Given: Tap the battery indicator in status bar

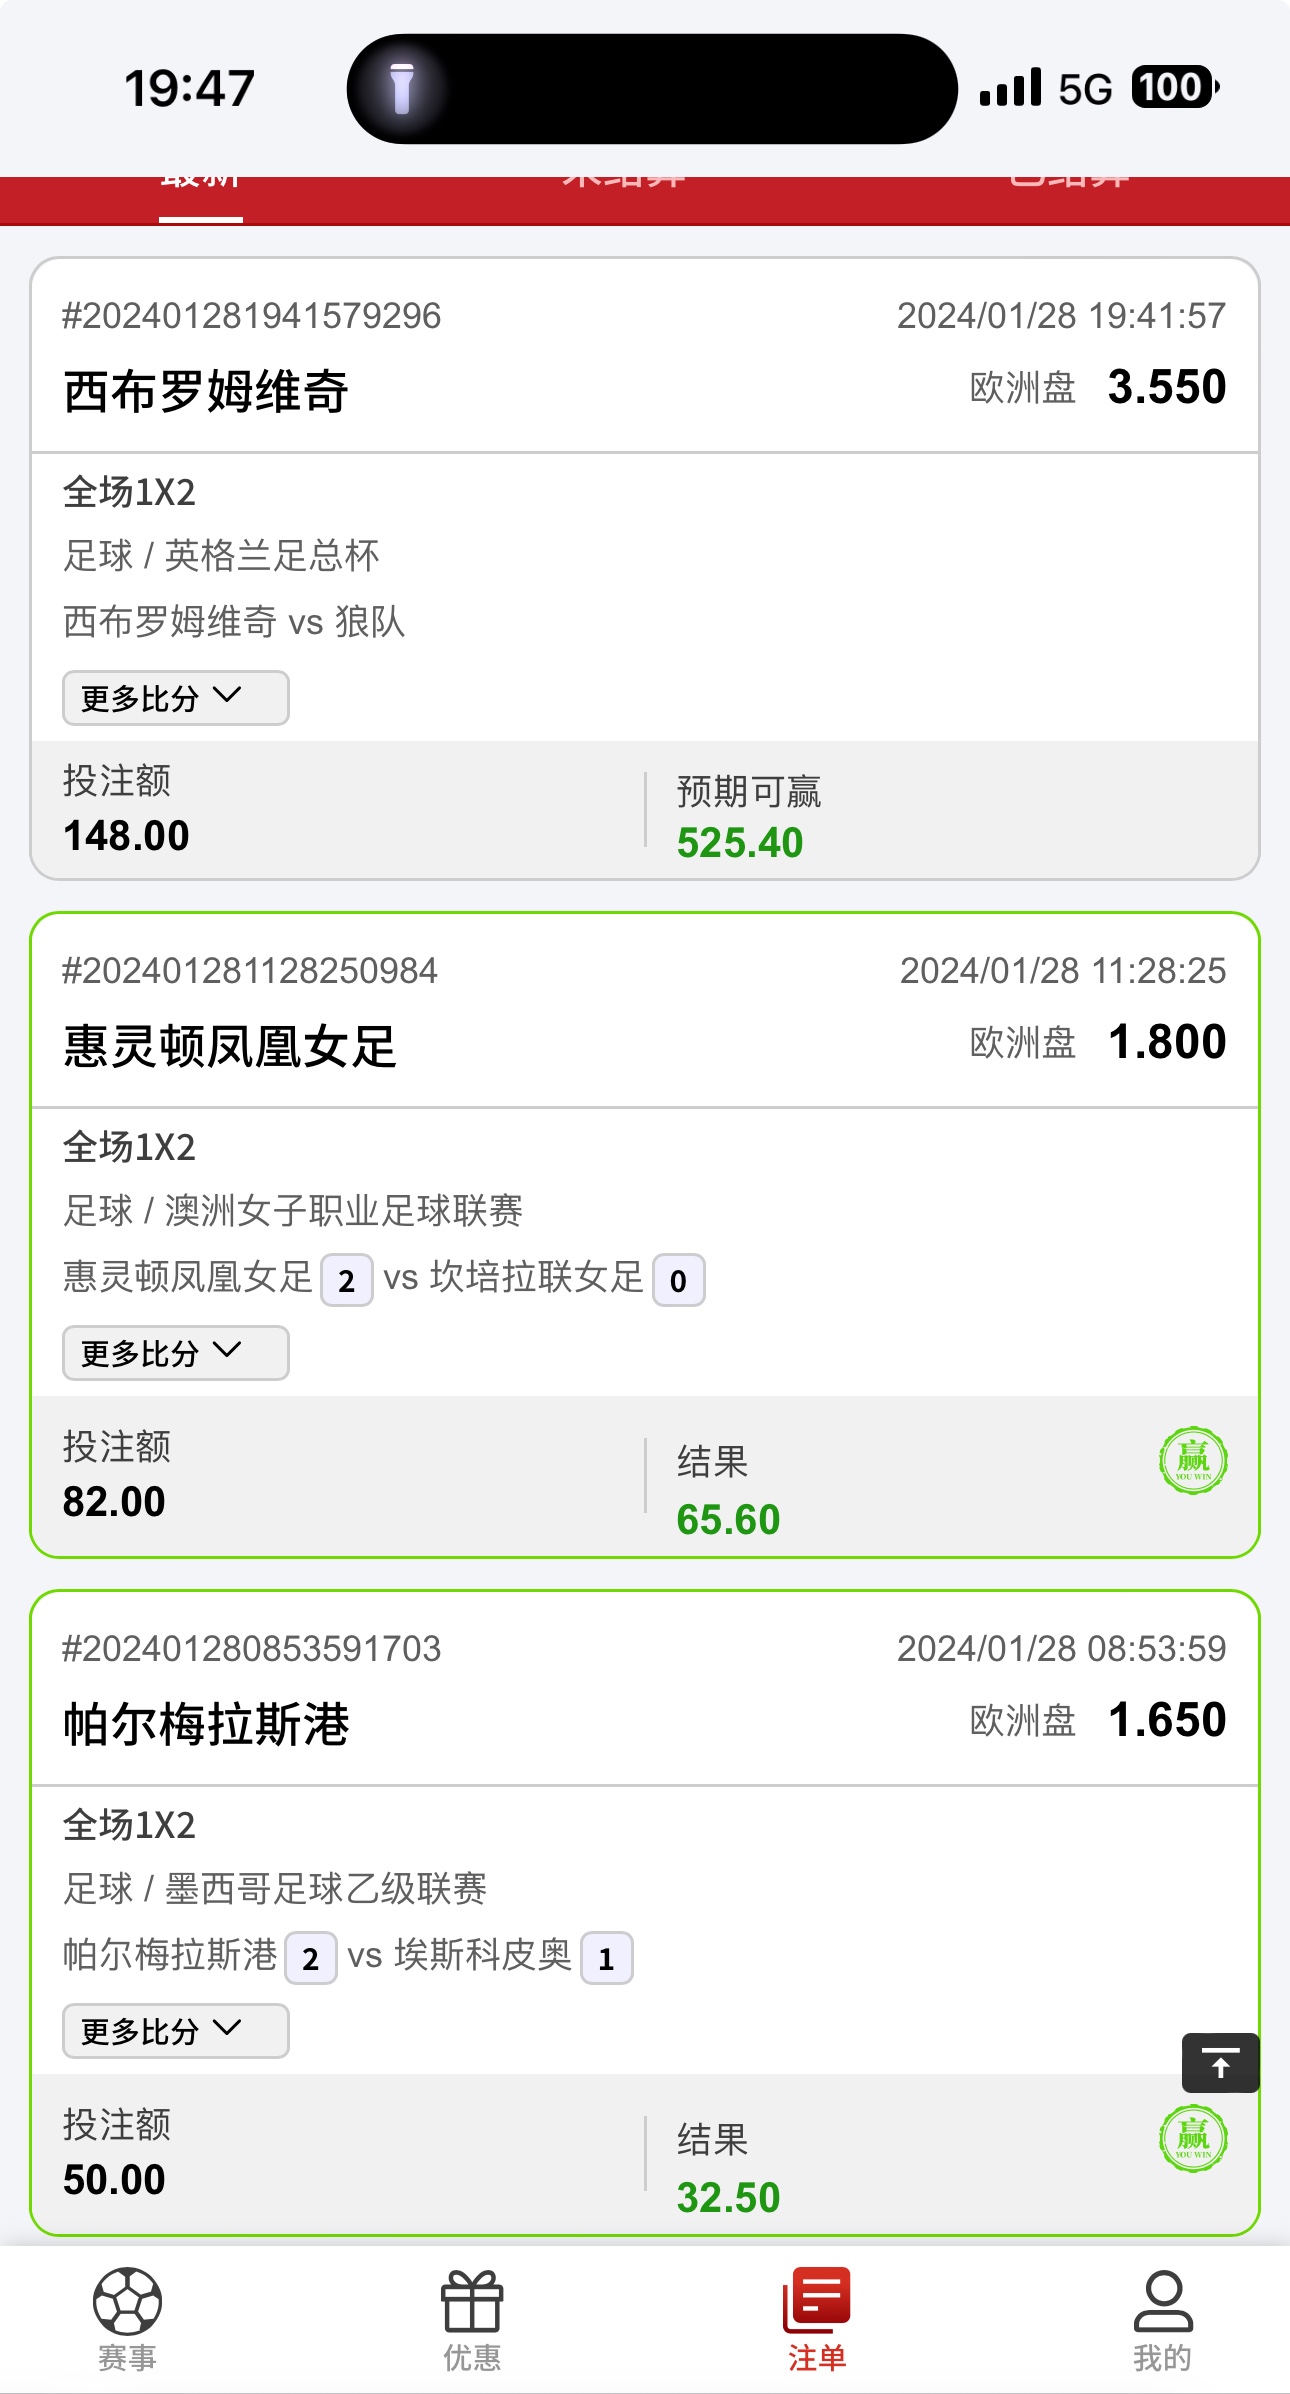Looking at the screenshot, I should 1174,88.
